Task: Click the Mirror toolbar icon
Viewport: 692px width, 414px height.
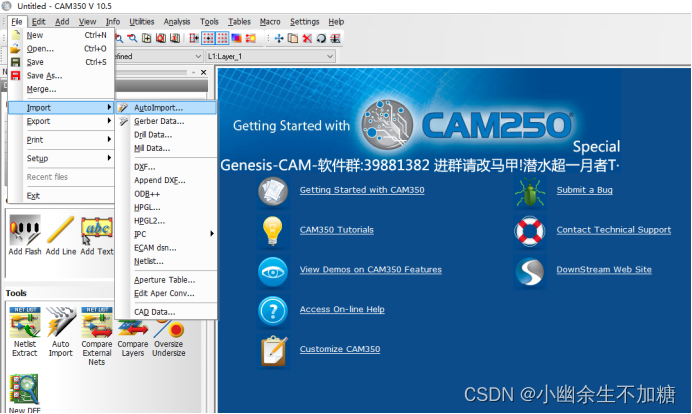Action: [335, 38]
